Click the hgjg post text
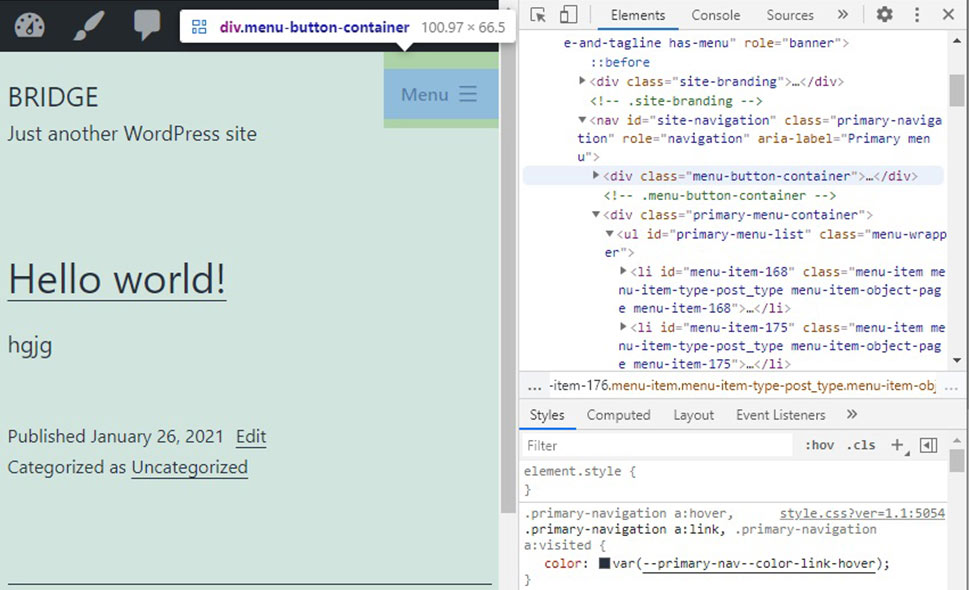Image resolution: width=969 pixels, height=590 pixels. tap(30, 345)
